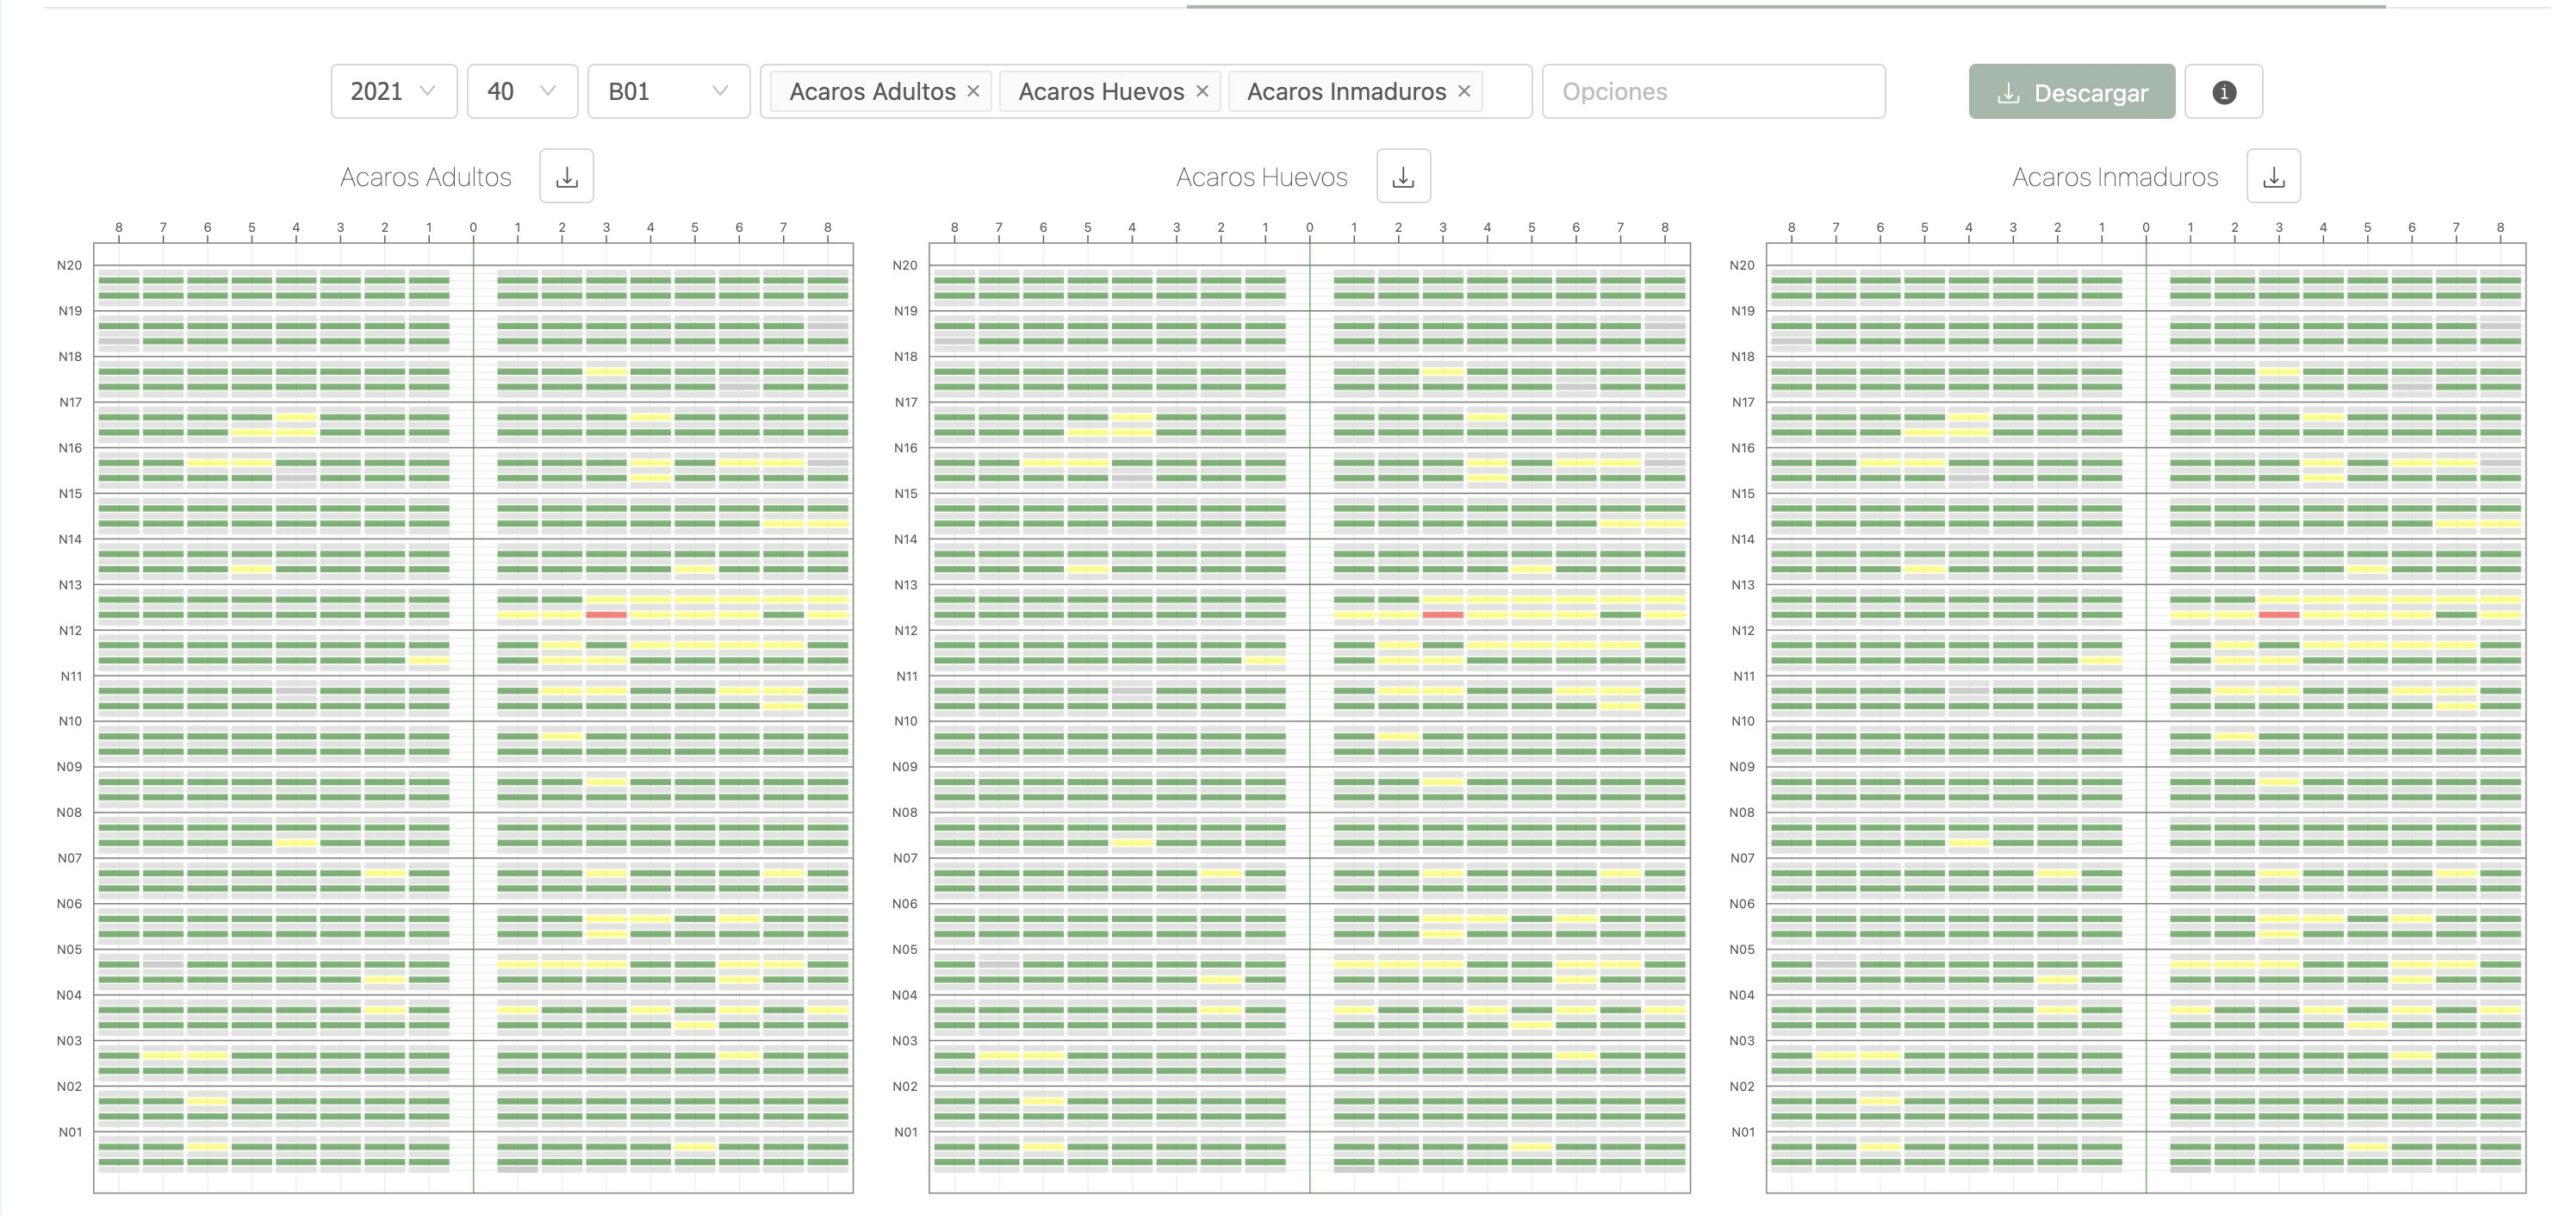The height and width of the screenshot is (1215, 2560).
Task: Click the Acaros Adultos chart title
Action: (425, 177)
